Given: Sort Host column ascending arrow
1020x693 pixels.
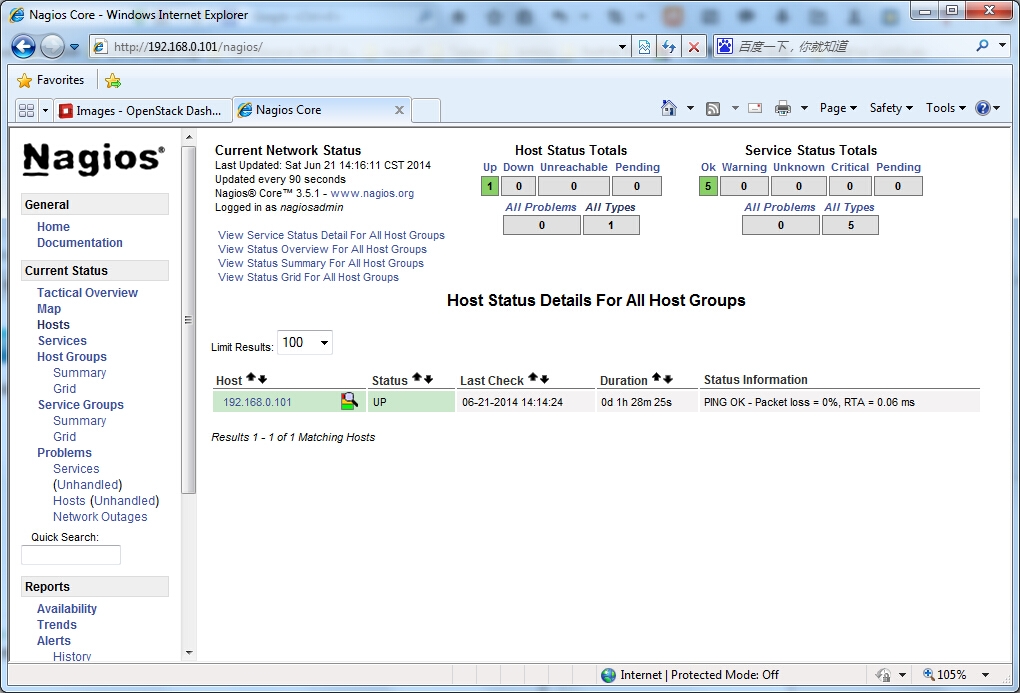Looking at the screenshot, I should [x=251, y=378].
